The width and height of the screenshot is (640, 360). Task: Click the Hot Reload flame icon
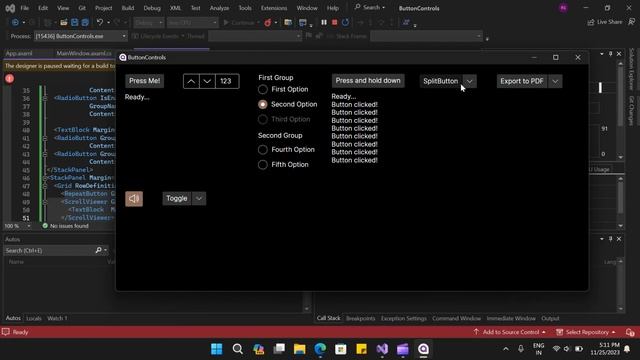(x=267, y=23)
